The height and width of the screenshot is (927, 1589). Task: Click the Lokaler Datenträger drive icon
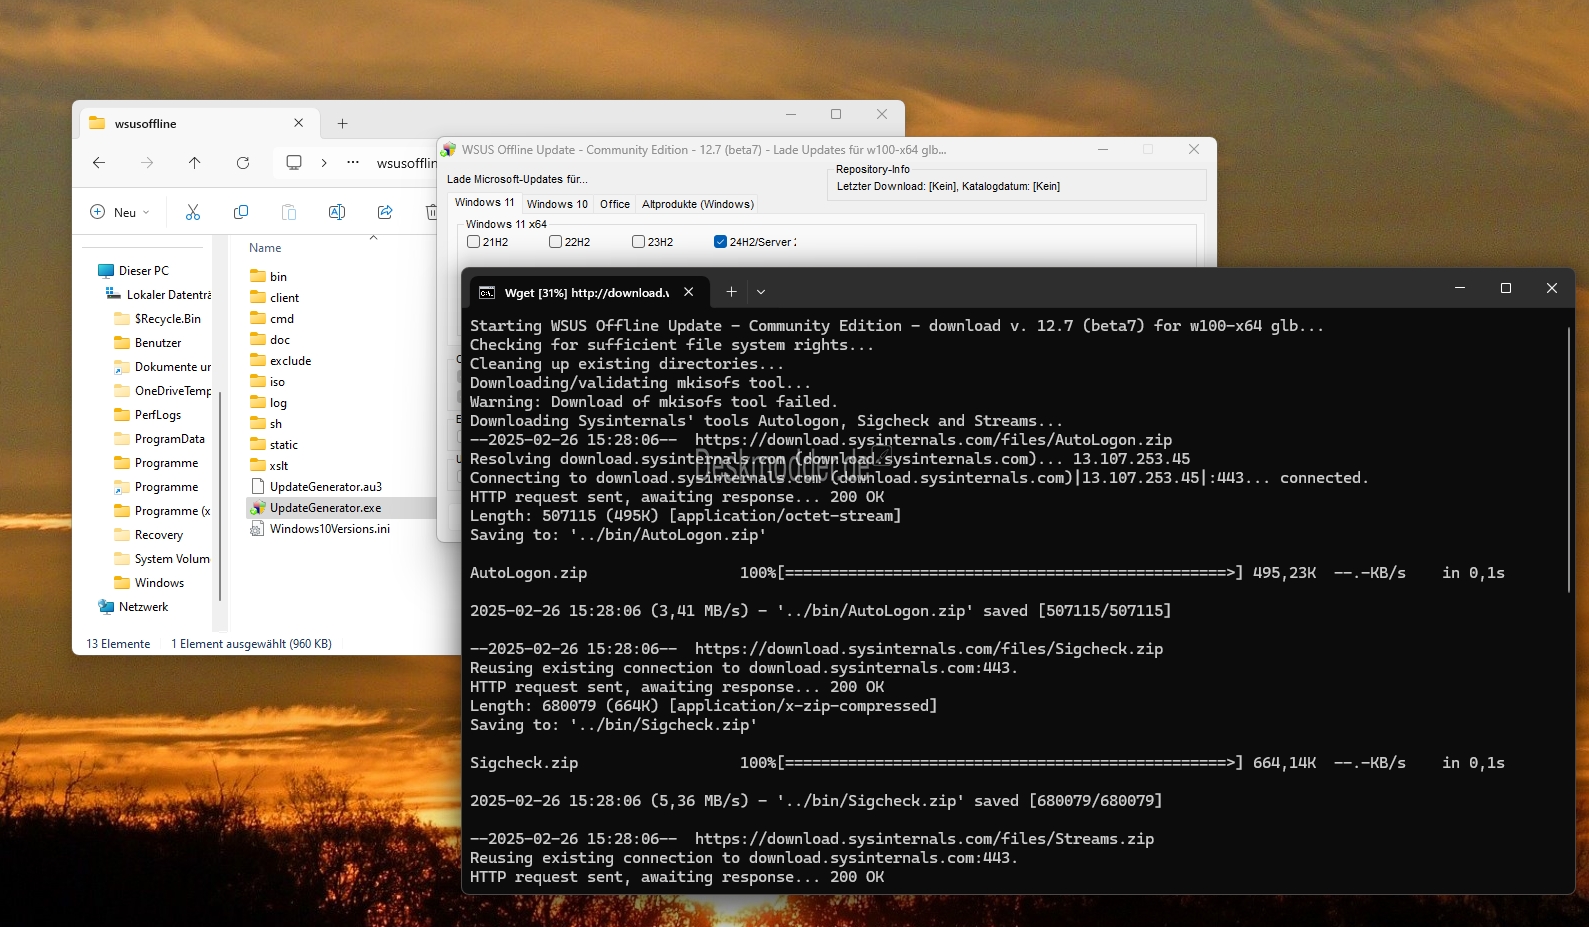click(x=114, y=295)
